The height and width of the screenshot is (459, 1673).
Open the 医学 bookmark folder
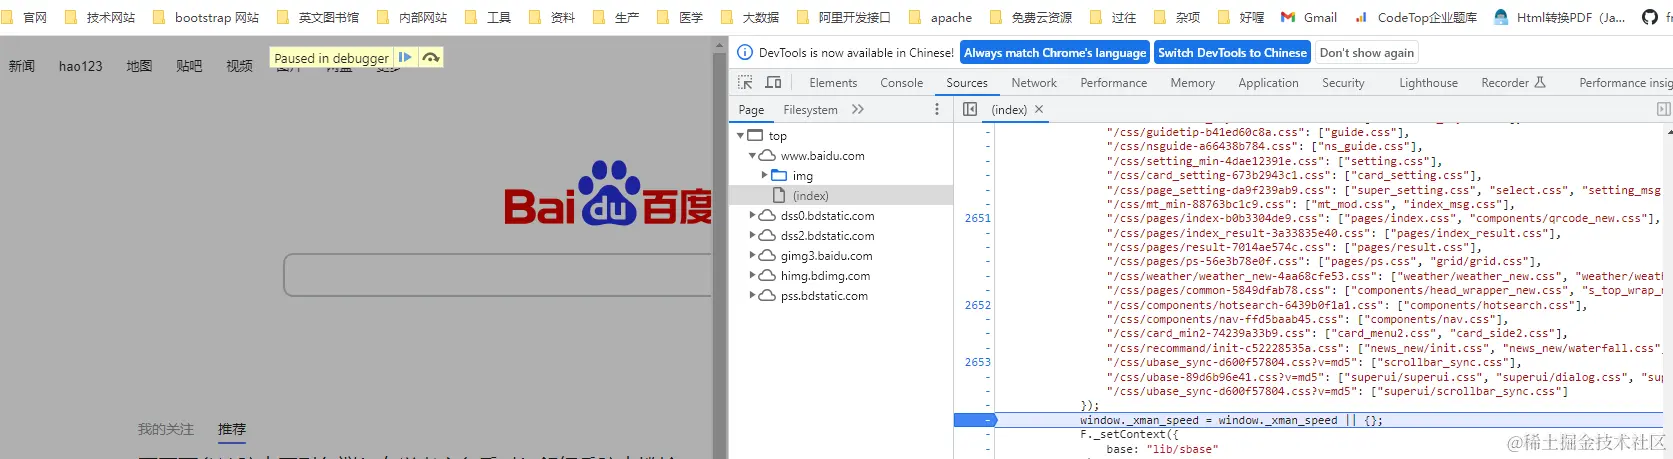(679, 17)
